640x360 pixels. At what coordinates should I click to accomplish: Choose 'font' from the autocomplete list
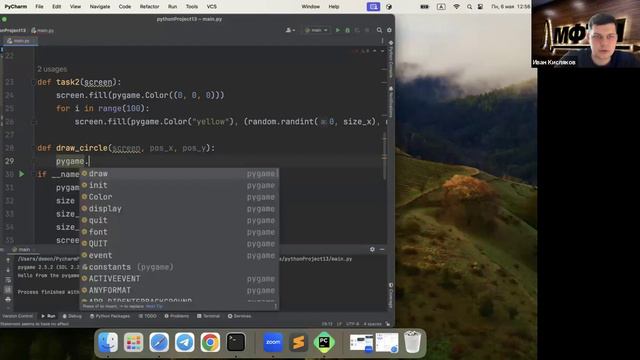point(179,232)
